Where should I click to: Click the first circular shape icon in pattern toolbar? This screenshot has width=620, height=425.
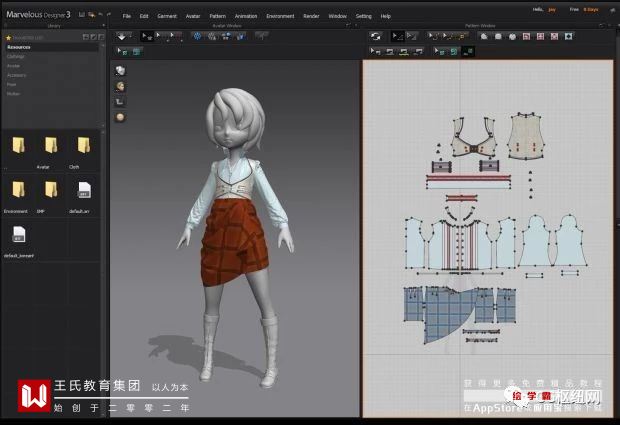[x=484, y=36]
